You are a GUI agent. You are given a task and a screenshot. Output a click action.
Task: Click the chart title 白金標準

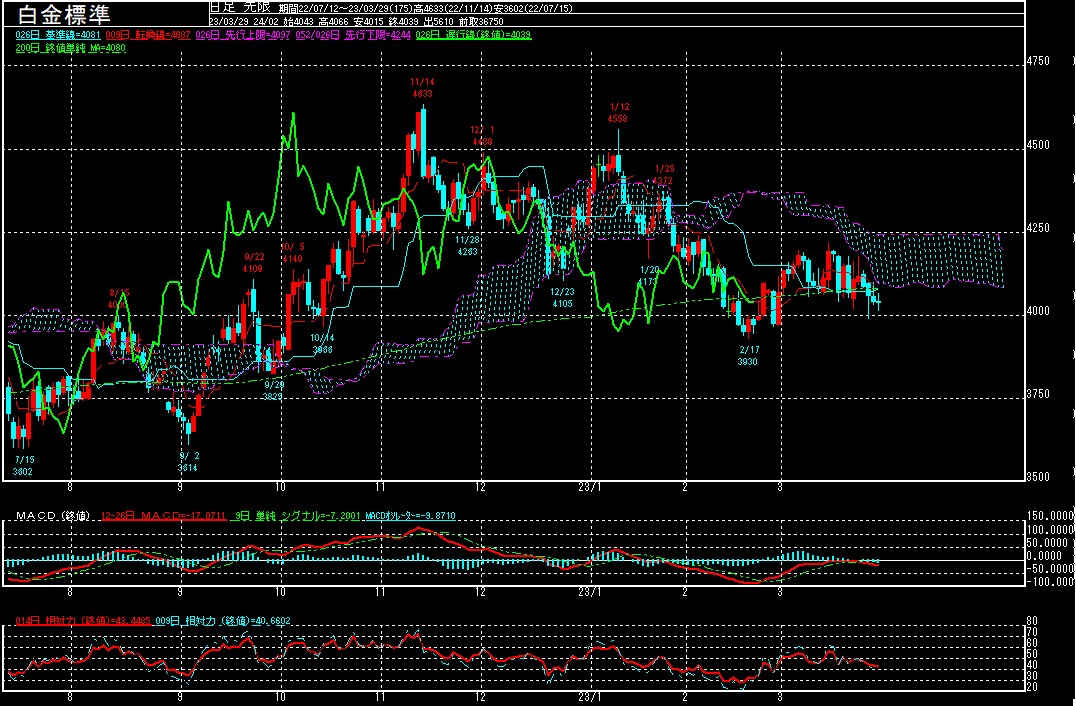click(x=64, y=14)
